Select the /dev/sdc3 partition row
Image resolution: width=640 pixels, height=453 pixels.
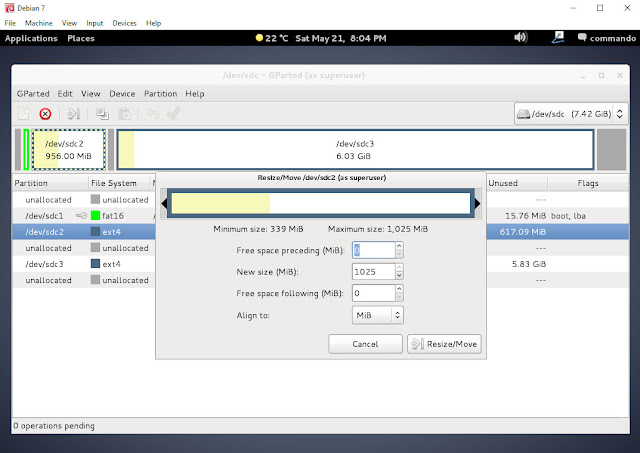tap(320, 264)
